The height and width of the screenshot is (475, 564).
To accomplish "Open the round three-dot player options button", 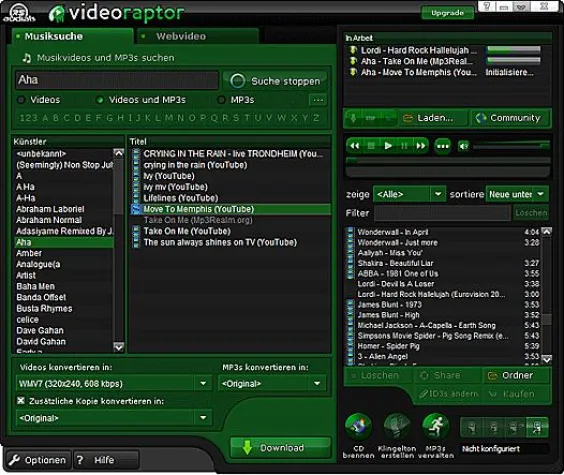I will (442, 146).
